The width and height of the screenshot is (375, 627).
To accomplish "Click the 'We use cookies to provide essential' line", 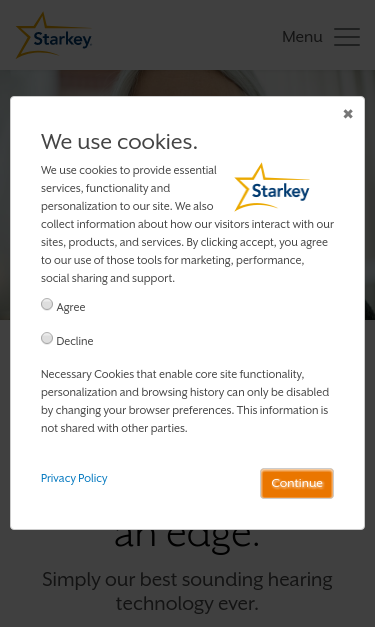I will click(x=129, y=170).
